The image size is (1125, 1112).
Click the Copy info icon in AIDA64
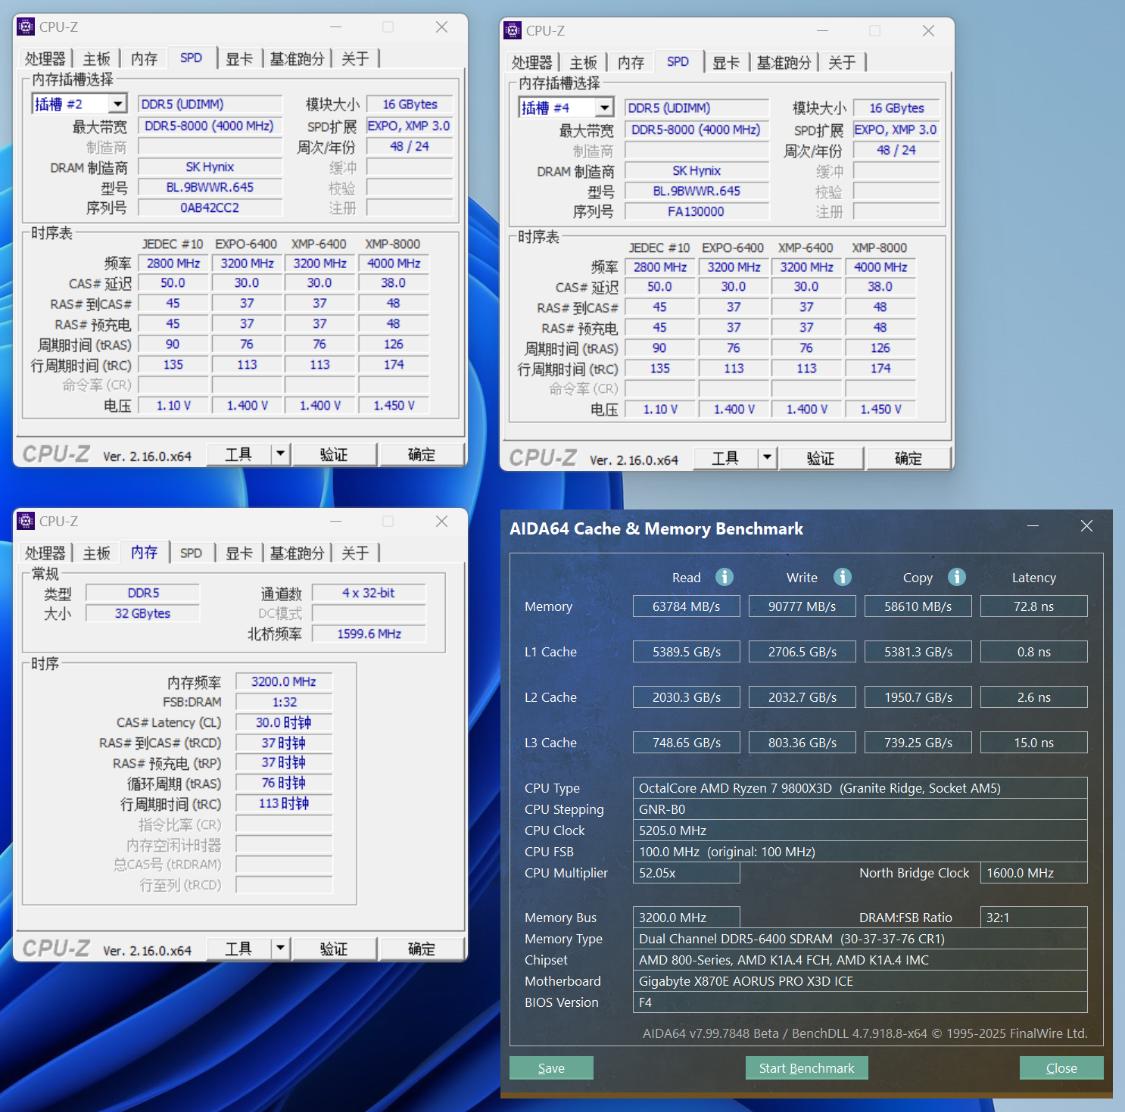[x=957, y=577]
